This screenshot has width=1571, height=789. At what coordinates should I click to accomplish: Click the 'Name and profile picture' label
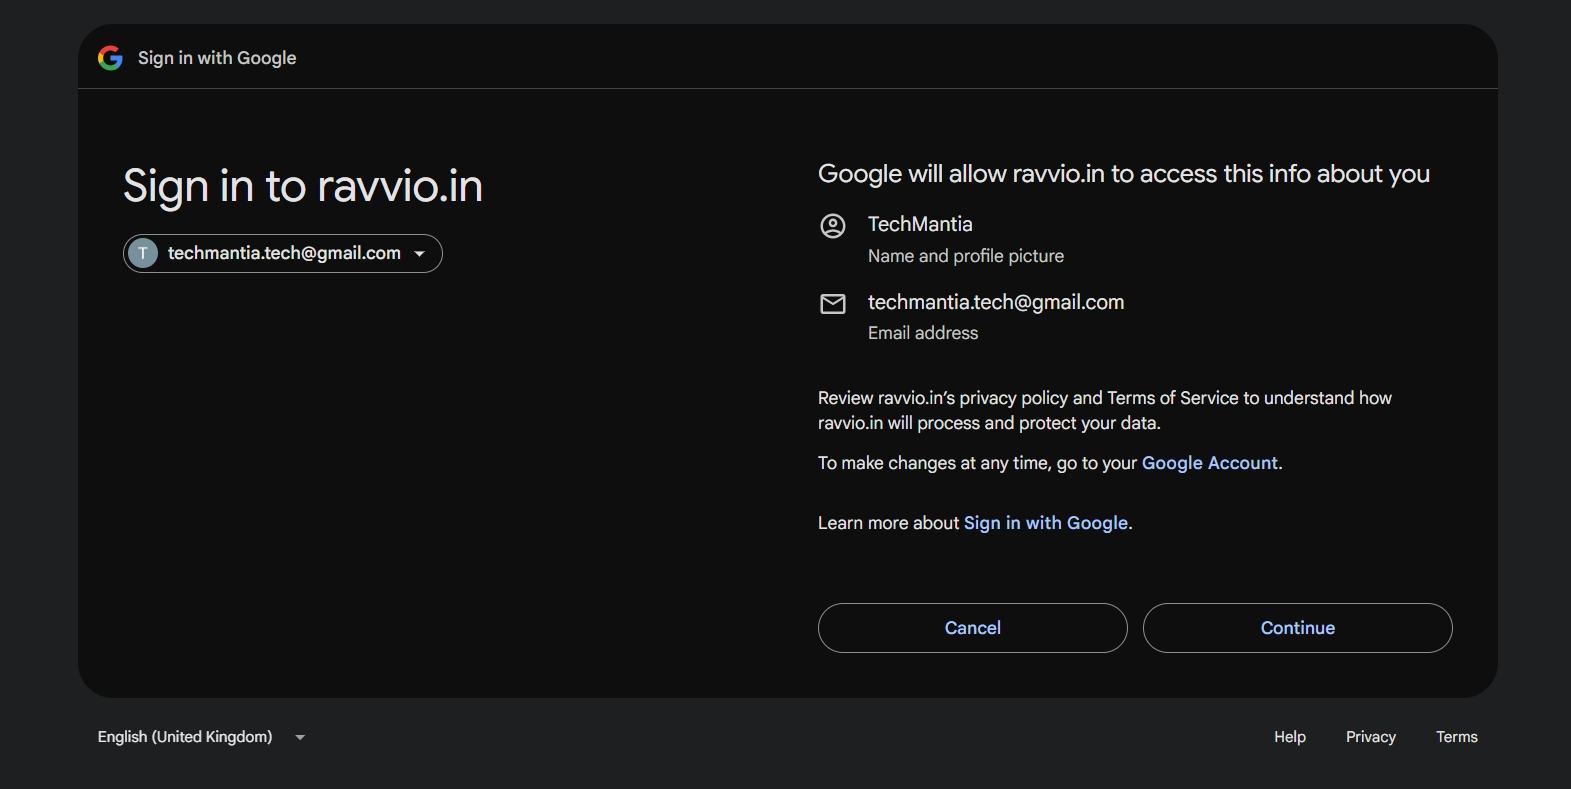click(x=966, y=256)
